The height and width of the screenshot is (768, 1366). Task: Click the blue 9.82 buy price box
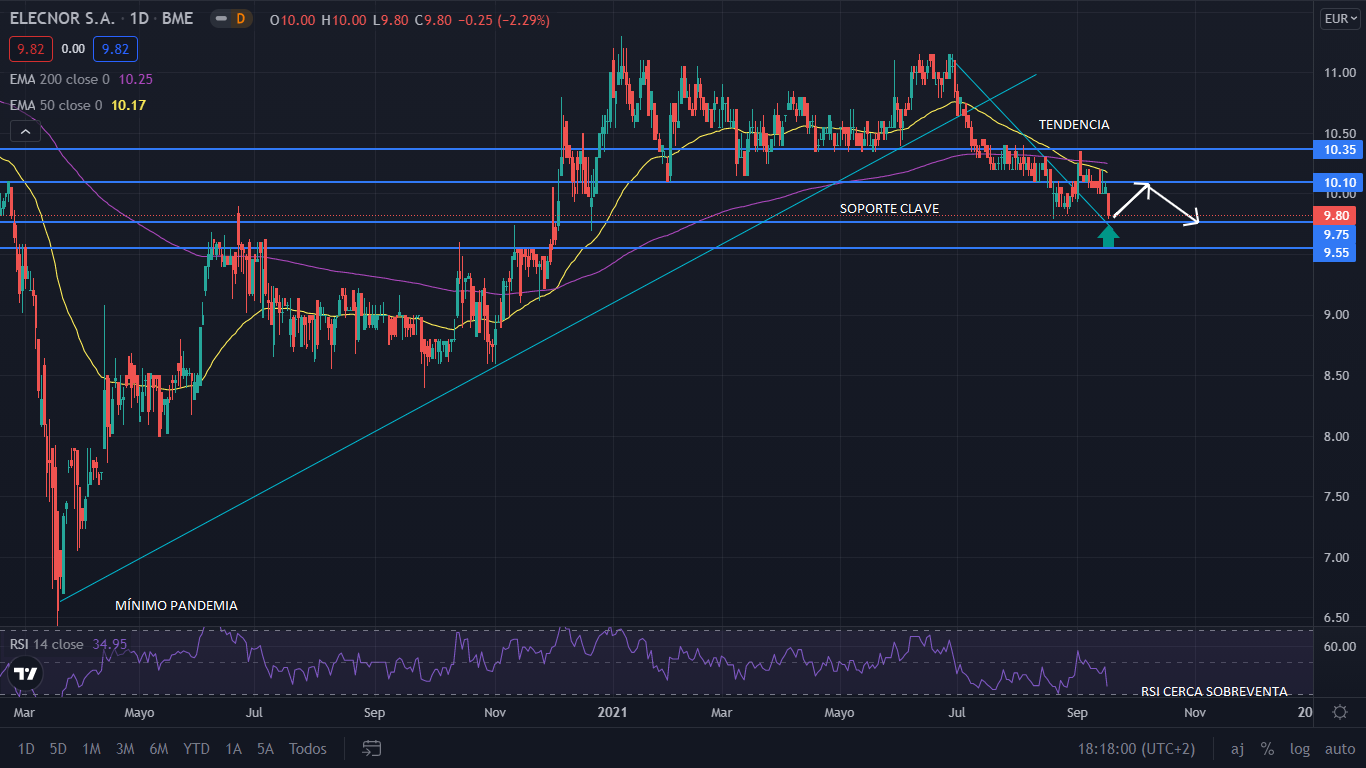click(x=115, y=48)
